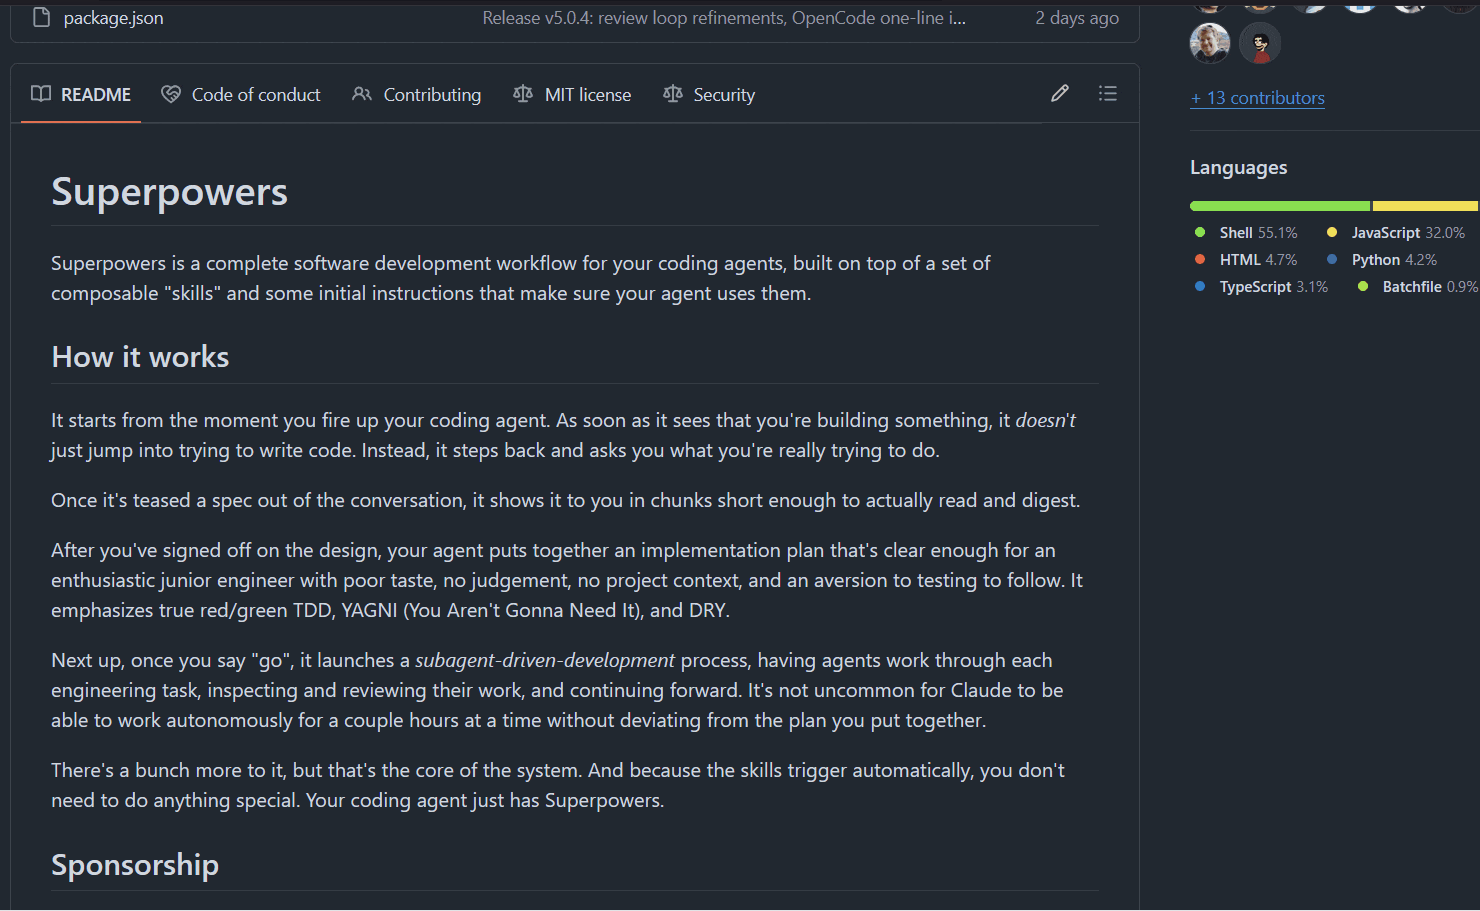Open the README tab

(x=81, y=94)
